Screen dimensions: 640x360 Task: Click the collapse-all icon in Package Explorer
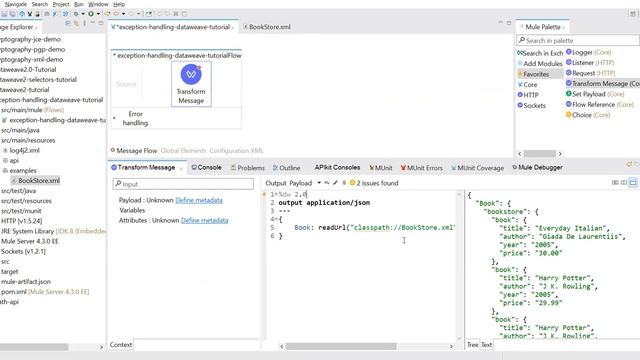click(68, 24)
